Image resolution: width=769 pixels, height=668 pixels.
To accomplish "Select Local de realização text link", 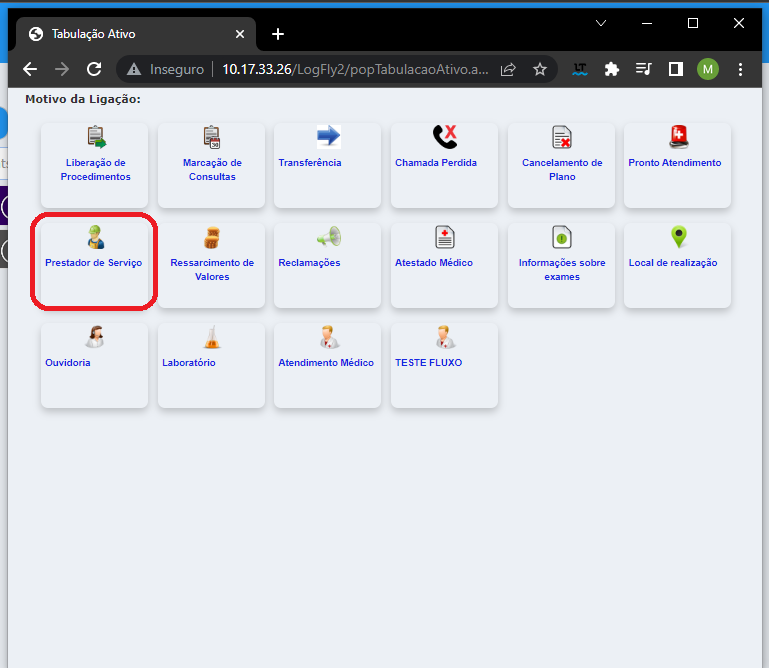I will (x=673, y=263).
